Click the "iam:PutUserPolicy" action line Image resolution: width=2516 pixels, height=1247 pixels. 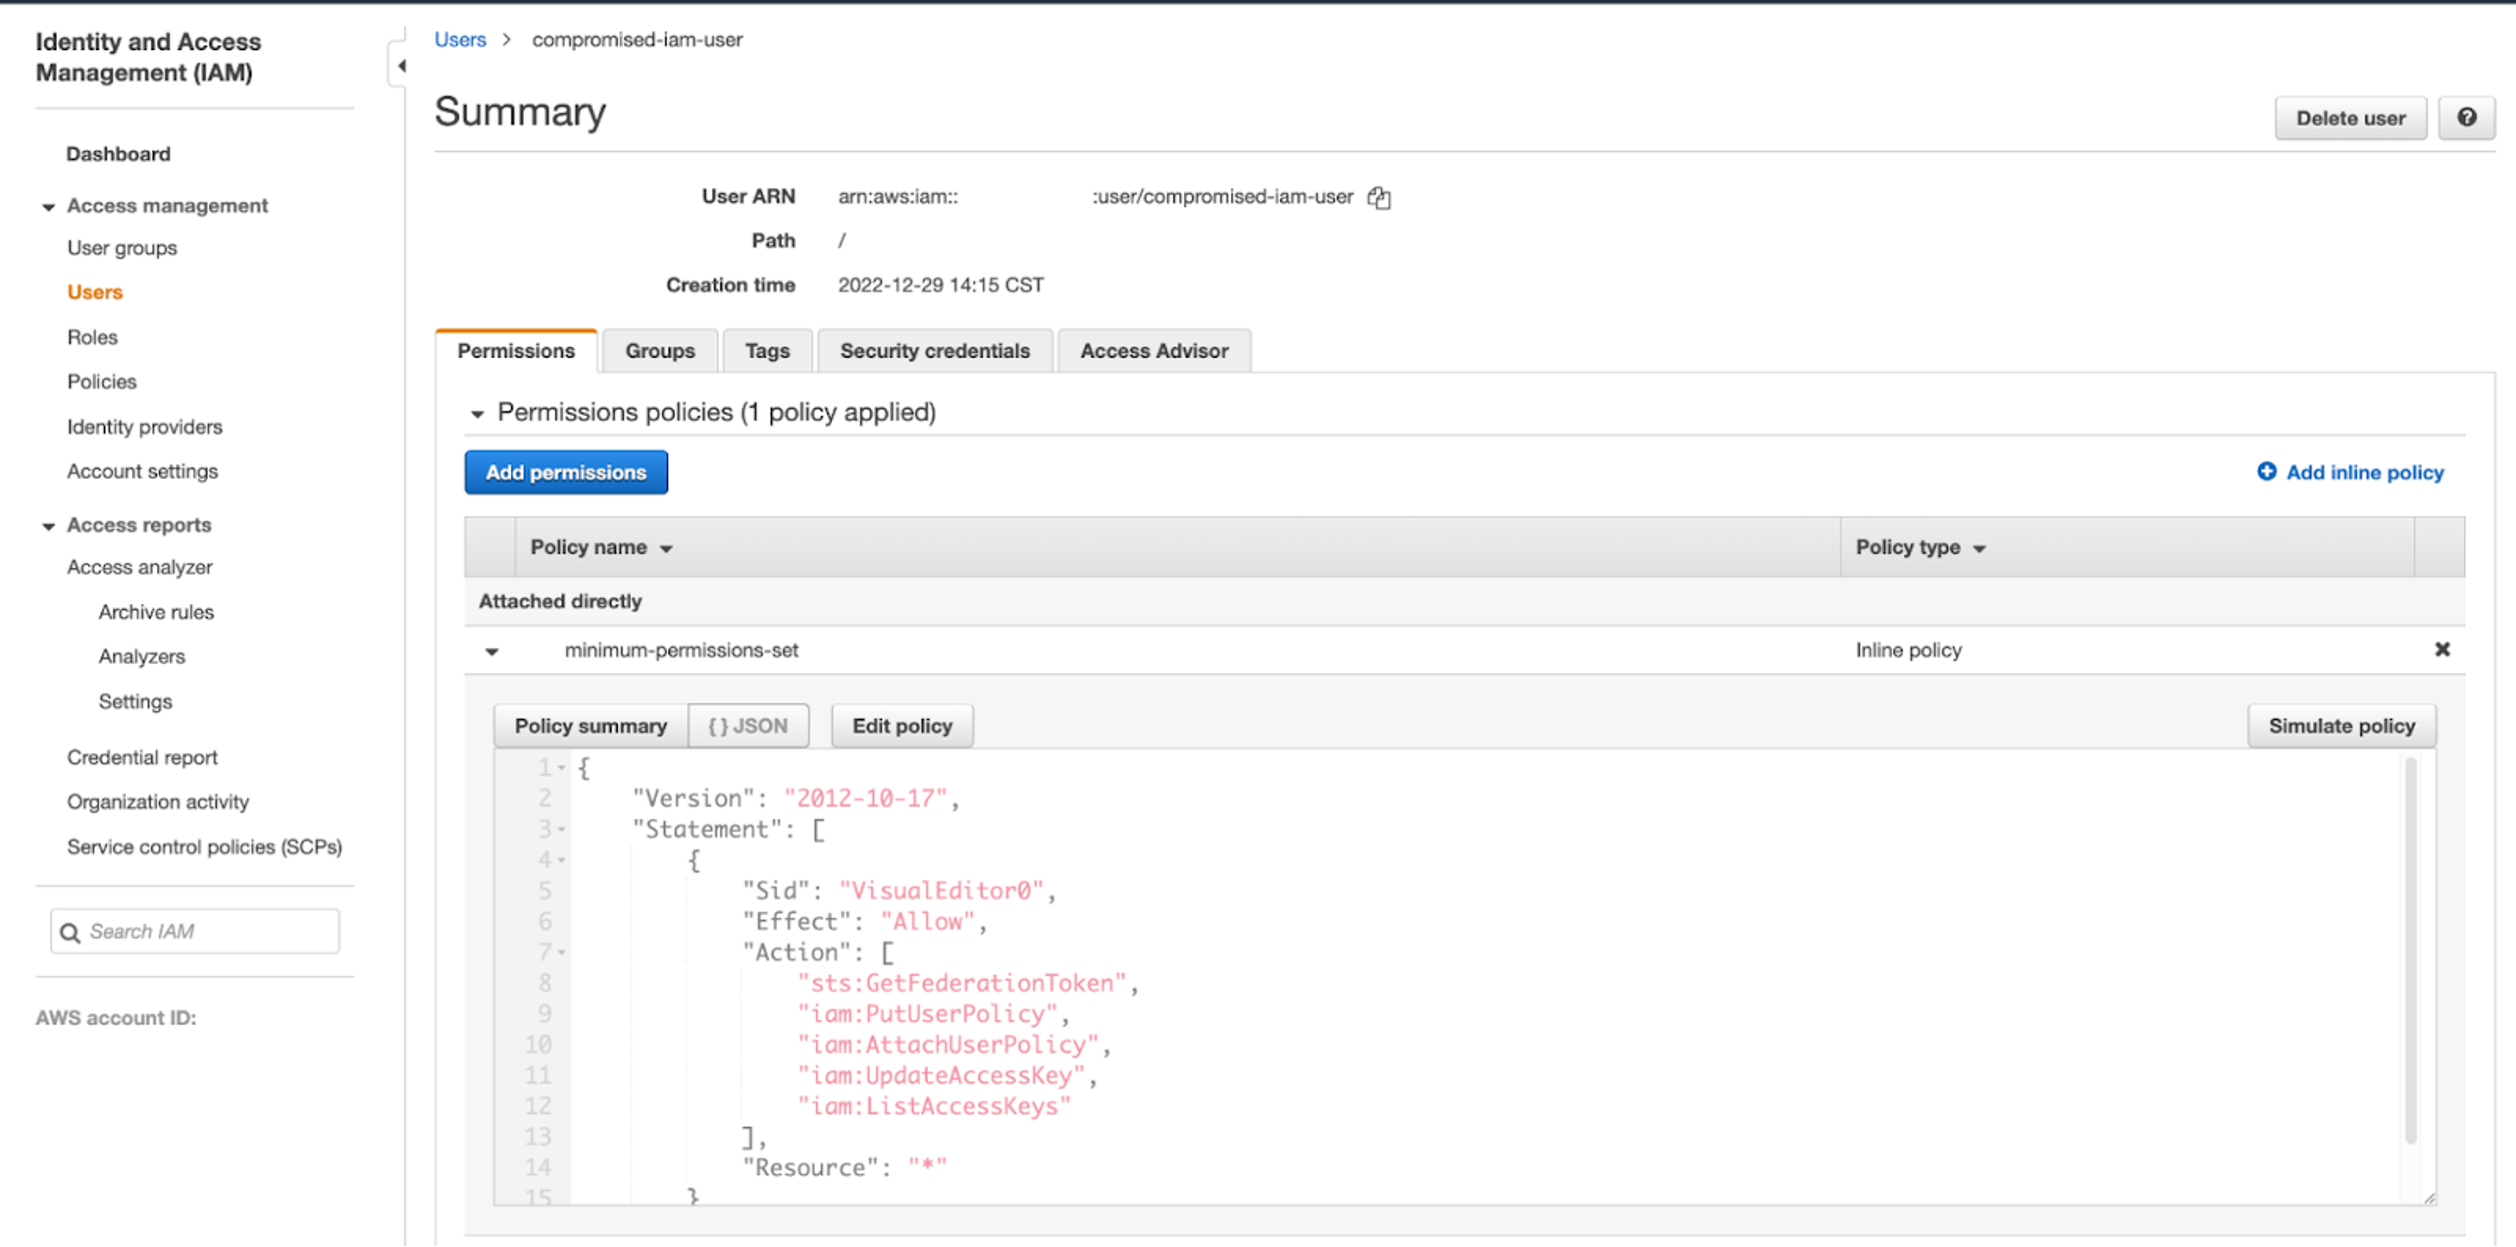click(933, 1015)
